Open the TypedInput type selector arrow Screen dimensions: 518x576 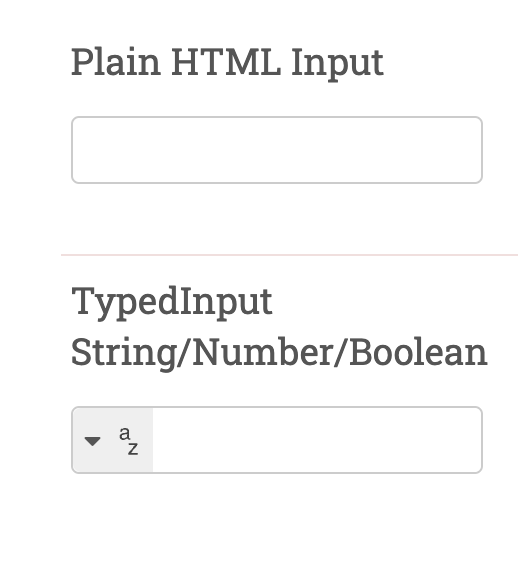tap(92, 441)
